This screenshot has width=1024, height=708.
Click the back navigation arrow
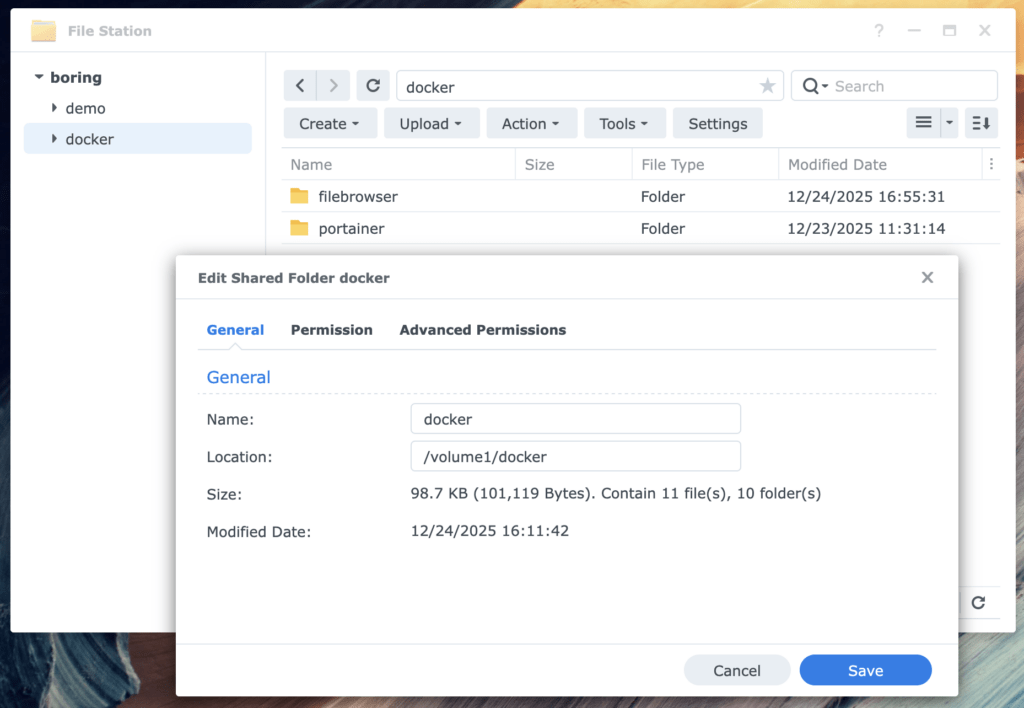pyautogui.click(x=300, y=85)
